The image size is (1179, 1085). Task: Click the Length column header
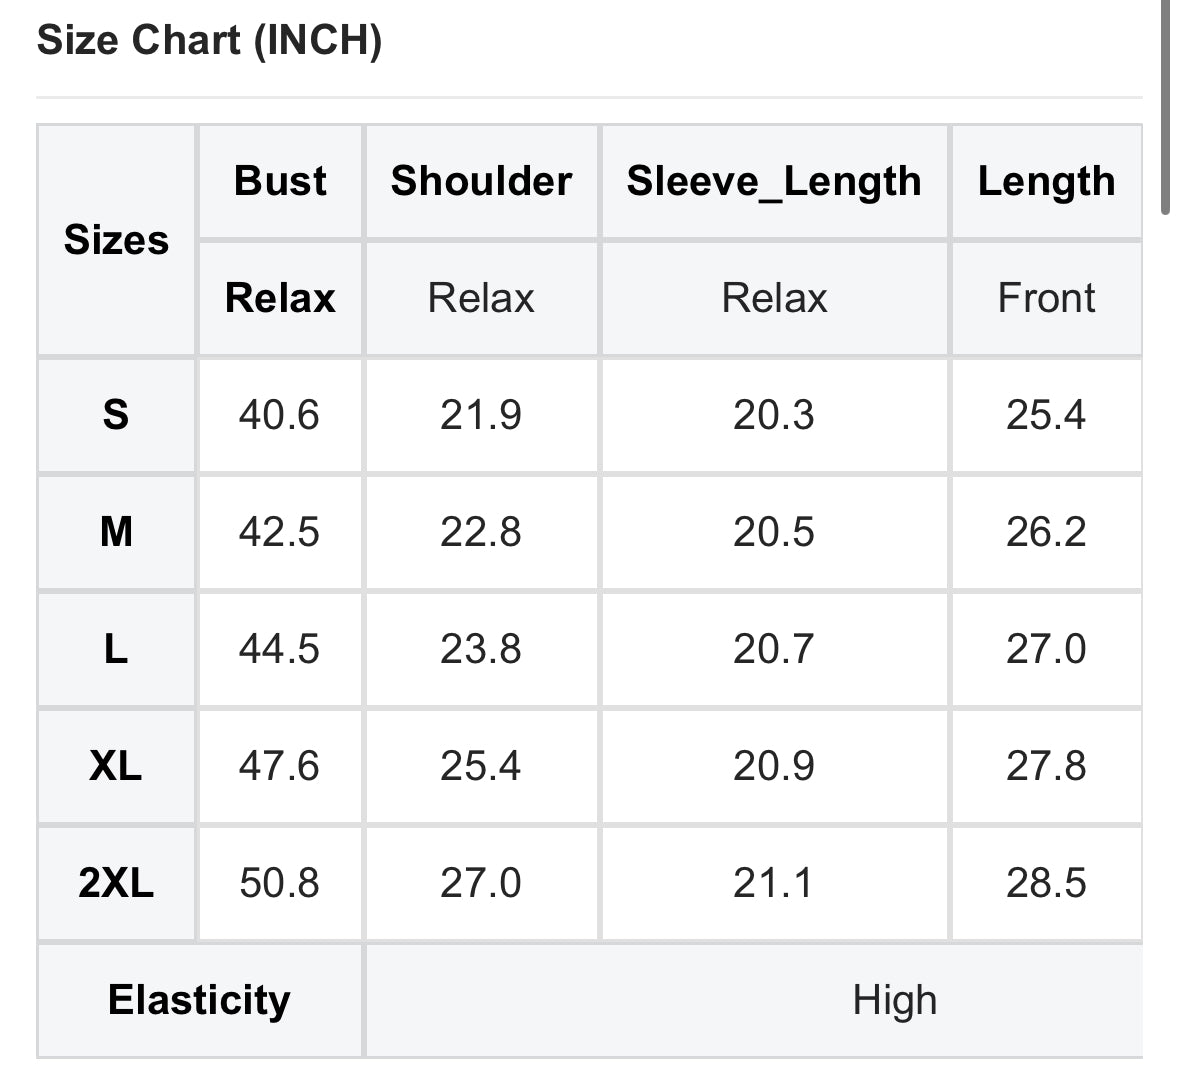coord(1046,181)
